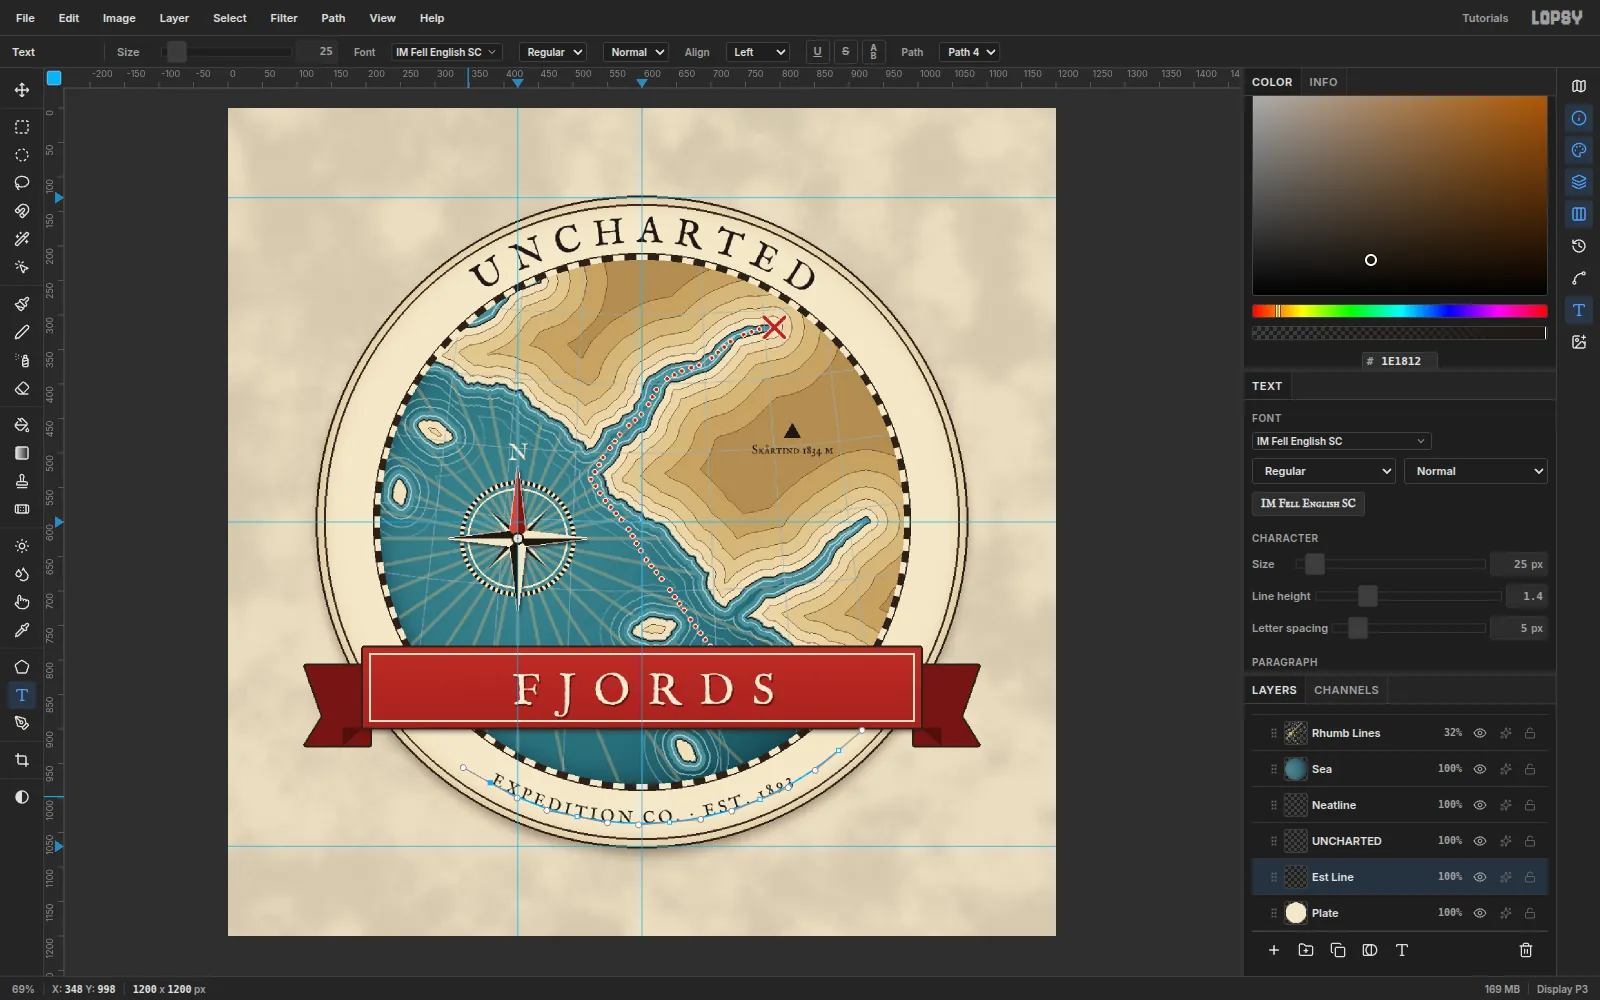Click the IM Fell English SC font preview button
Viewport: 1600px width, 1000px height.
[1308, 504]
